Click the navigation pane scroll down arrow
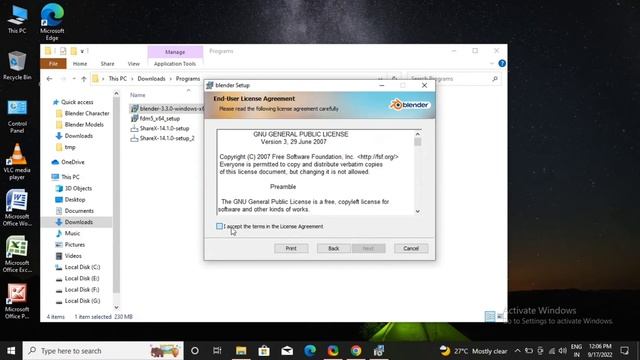 pyautogui.click(x=116, y=307)
